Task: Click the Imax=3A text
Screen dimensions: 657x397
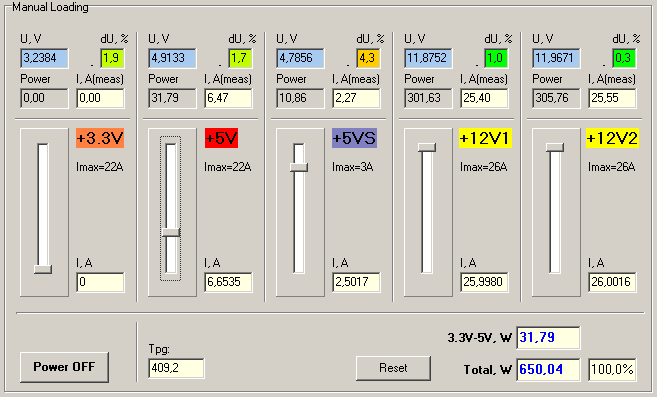Action: tap(352, 167)
